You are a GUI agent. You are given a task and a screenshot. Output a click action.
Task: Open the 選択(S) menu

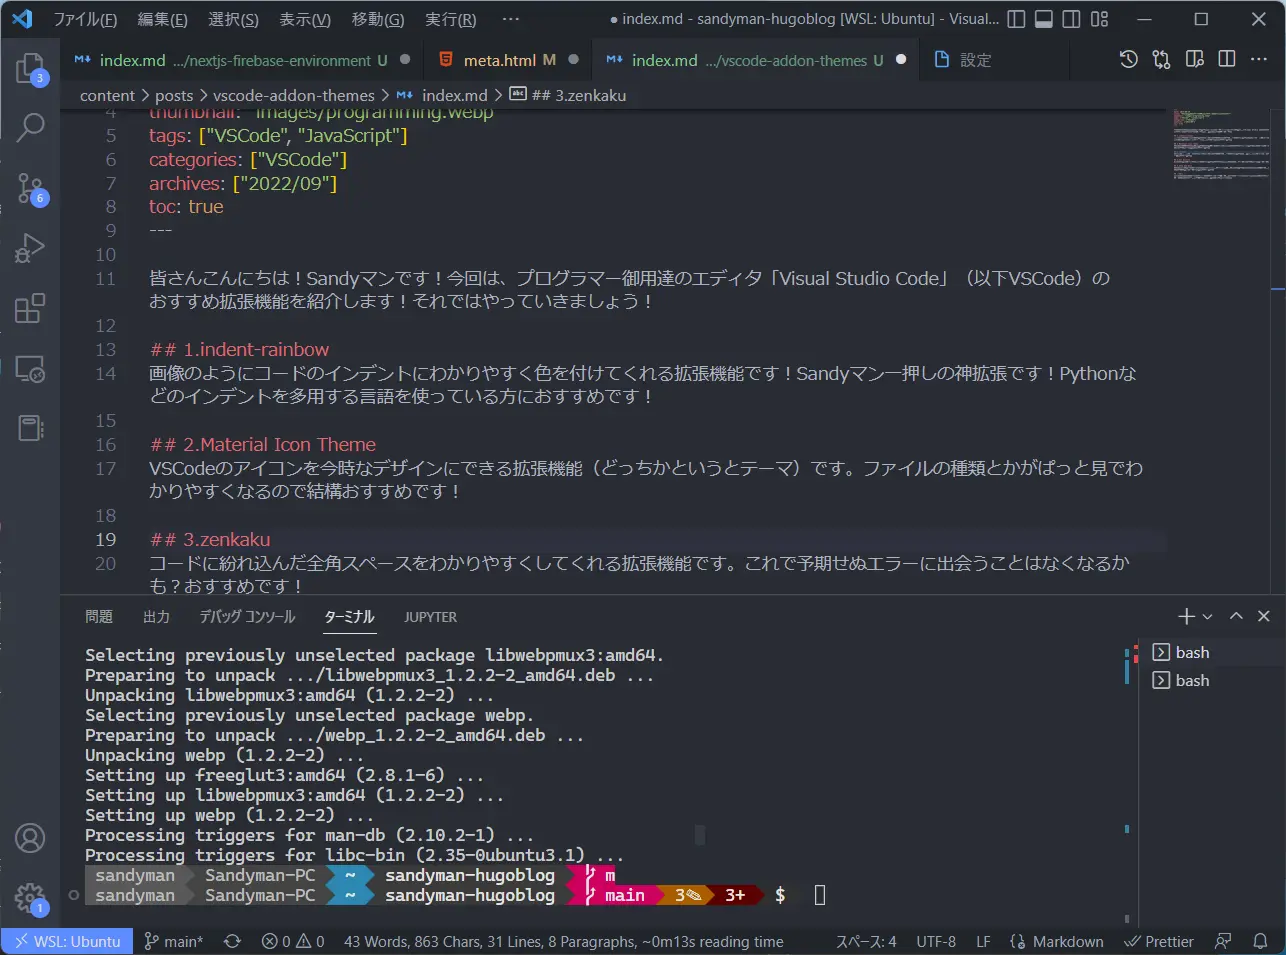[x=233, y=19]
